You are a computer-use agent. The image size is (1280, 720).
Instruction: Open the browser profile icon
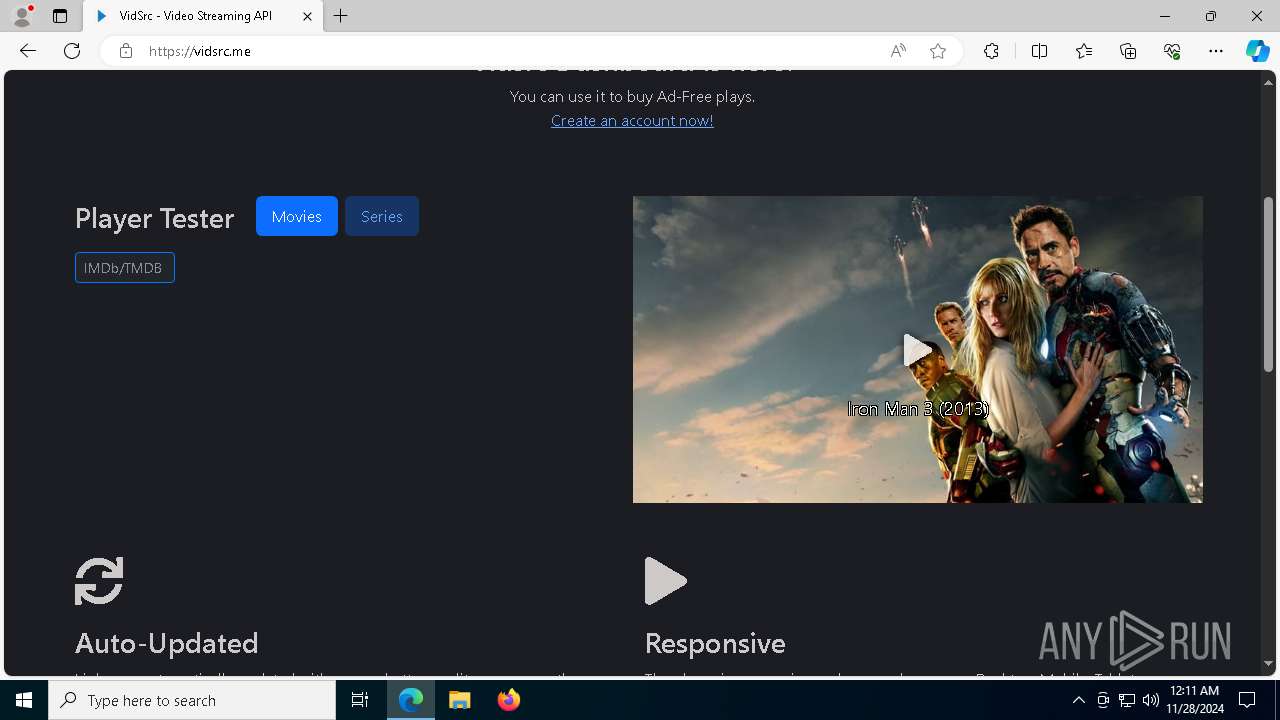(22, 16)
